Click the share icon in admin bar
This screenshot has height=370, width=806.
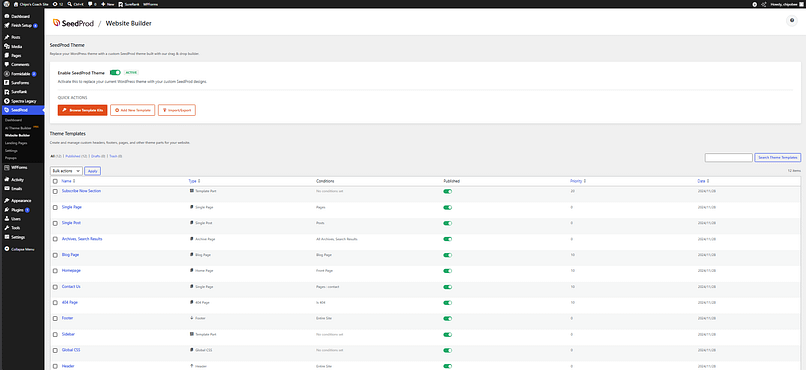click(765, 4)
